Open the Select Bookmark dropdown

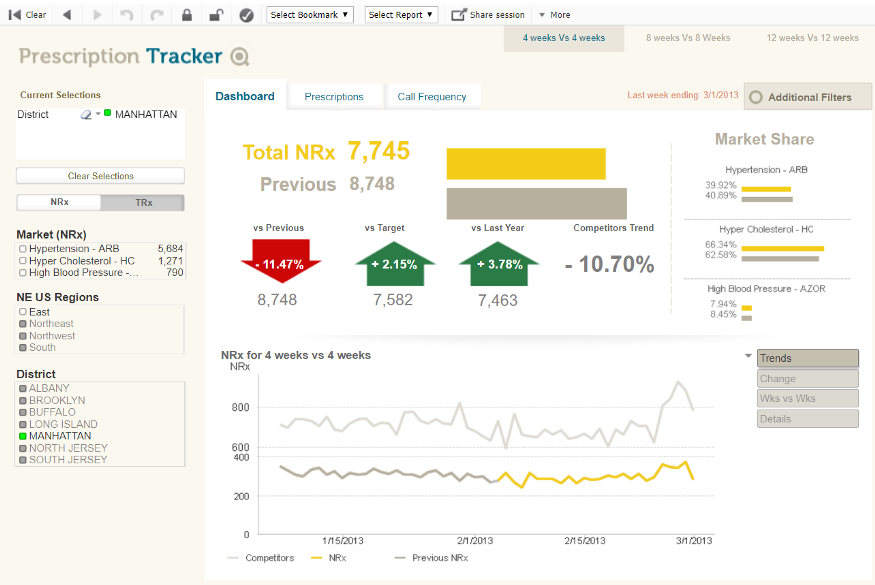309,14
